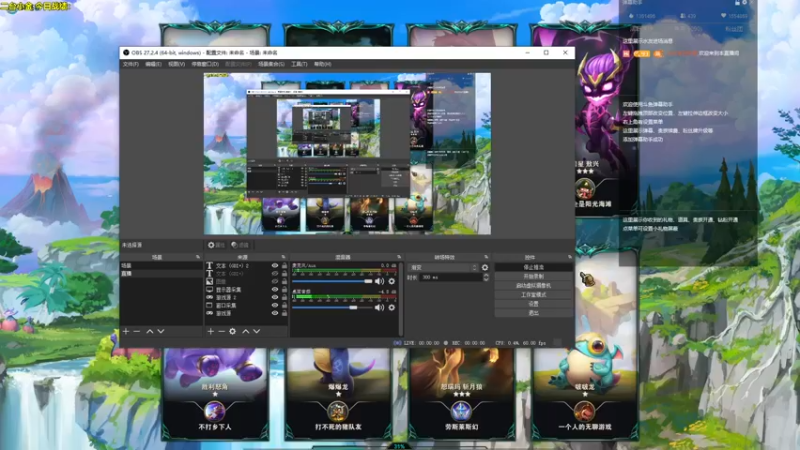800x450 pixels.
Task: Open the 渐变 transition type dropdown
Action: pyautogui.click(x=443, y=267)
